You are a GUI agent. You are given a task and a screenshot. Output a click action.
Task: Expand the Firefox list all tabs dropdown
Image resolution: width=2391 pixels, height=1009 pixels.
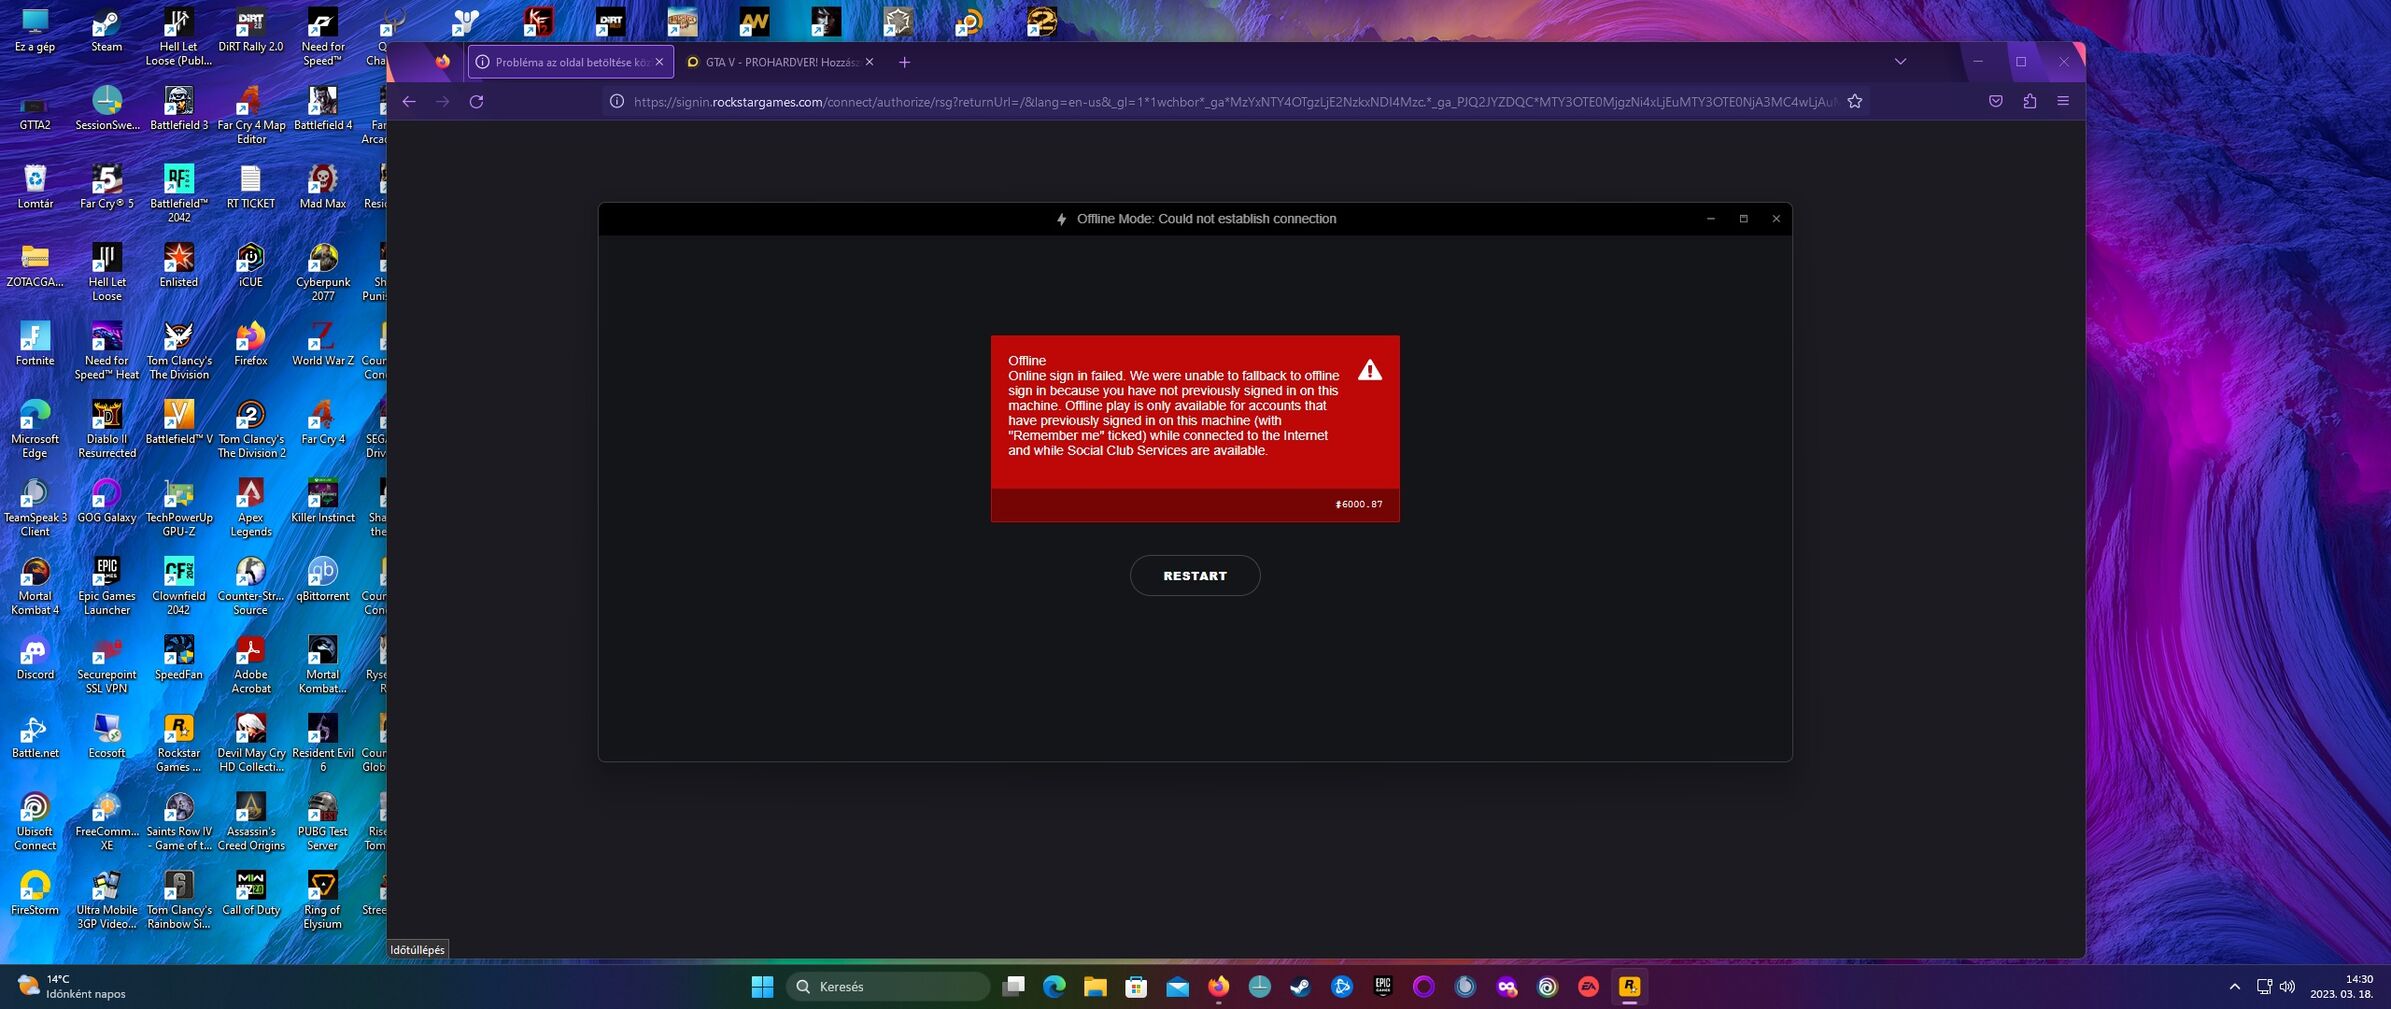(x=1900, y=62)
